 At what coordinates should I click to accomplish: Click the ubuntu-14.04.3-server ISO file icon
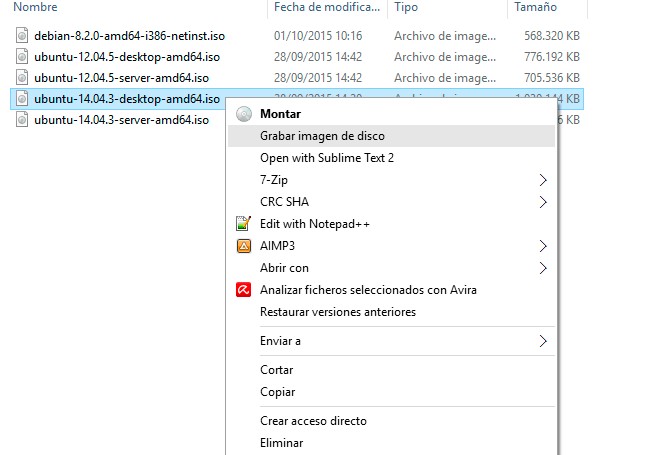23,120
